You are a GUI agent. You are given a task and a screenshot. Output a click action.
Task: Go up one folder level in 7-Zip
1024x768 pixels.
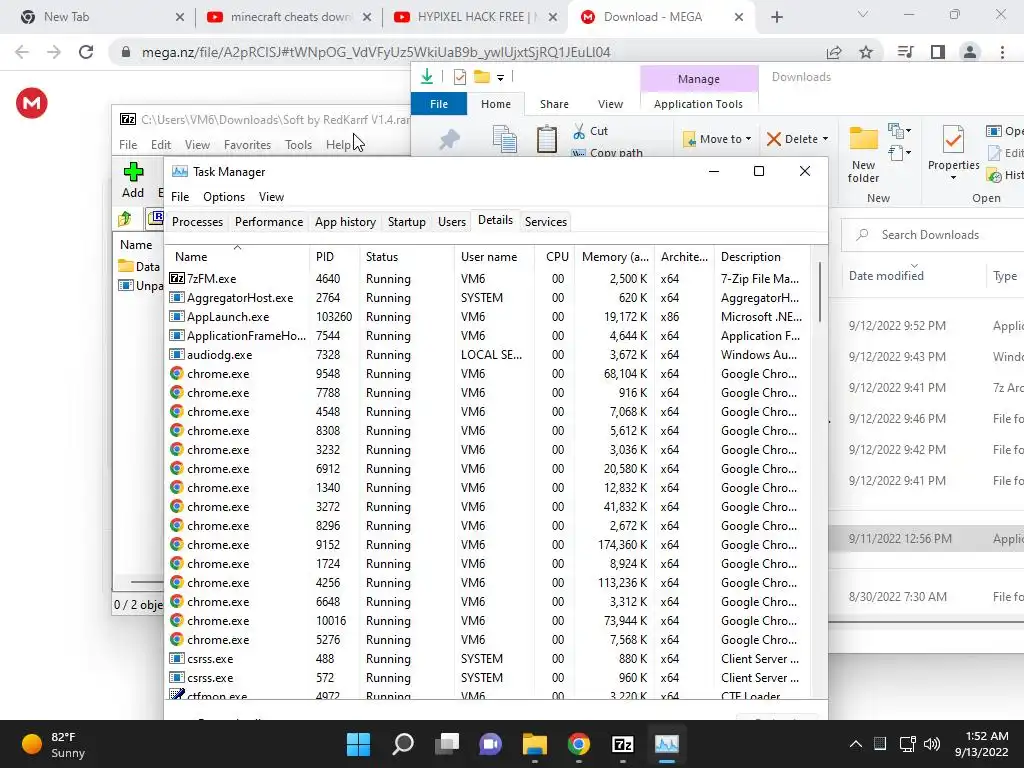(125, 219)
